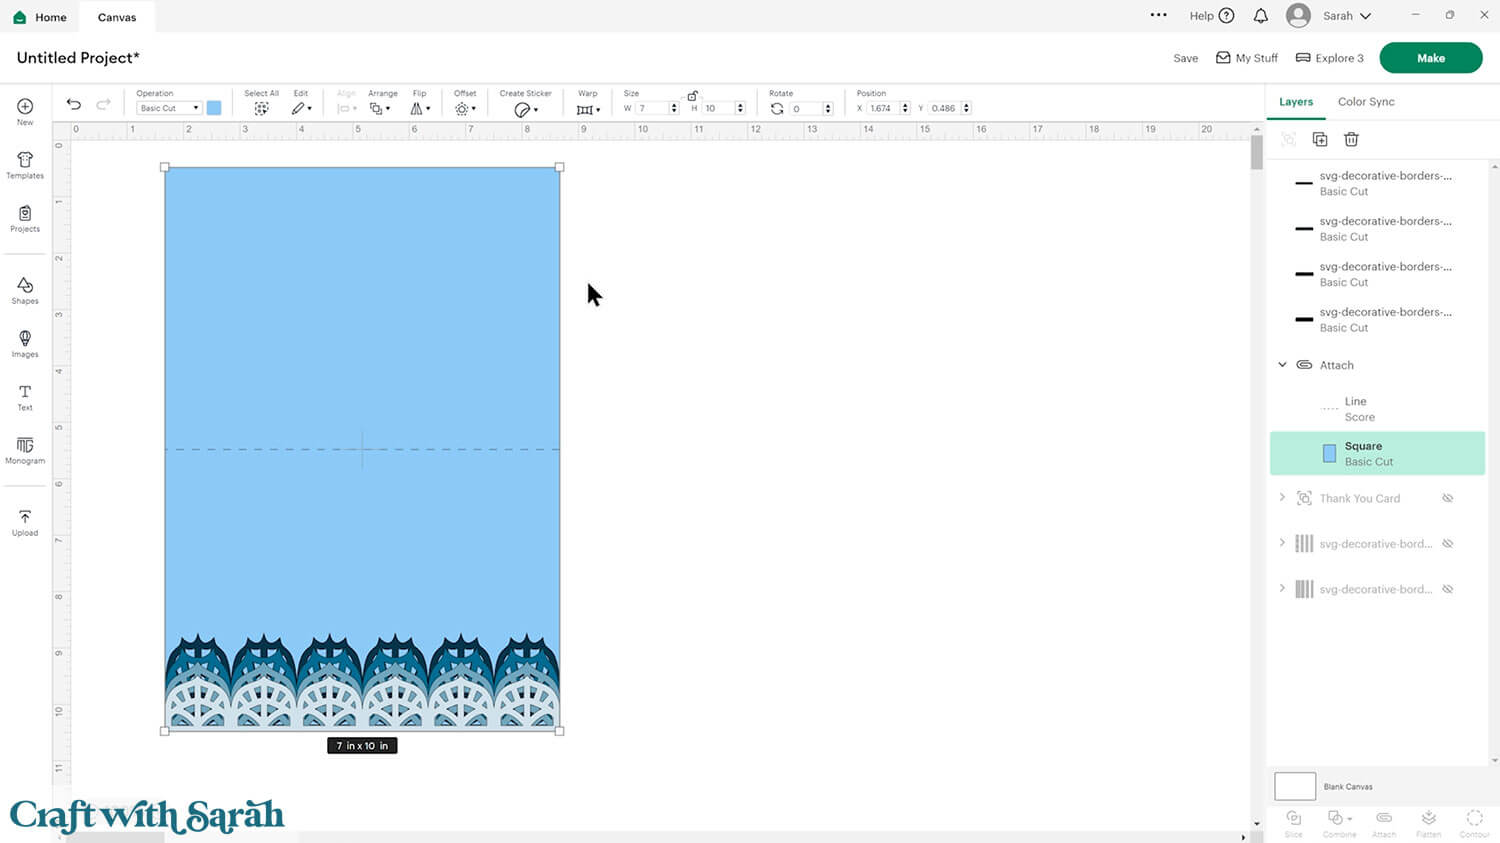Show the hidden Thank You Card layer

tap(1447, 498)
